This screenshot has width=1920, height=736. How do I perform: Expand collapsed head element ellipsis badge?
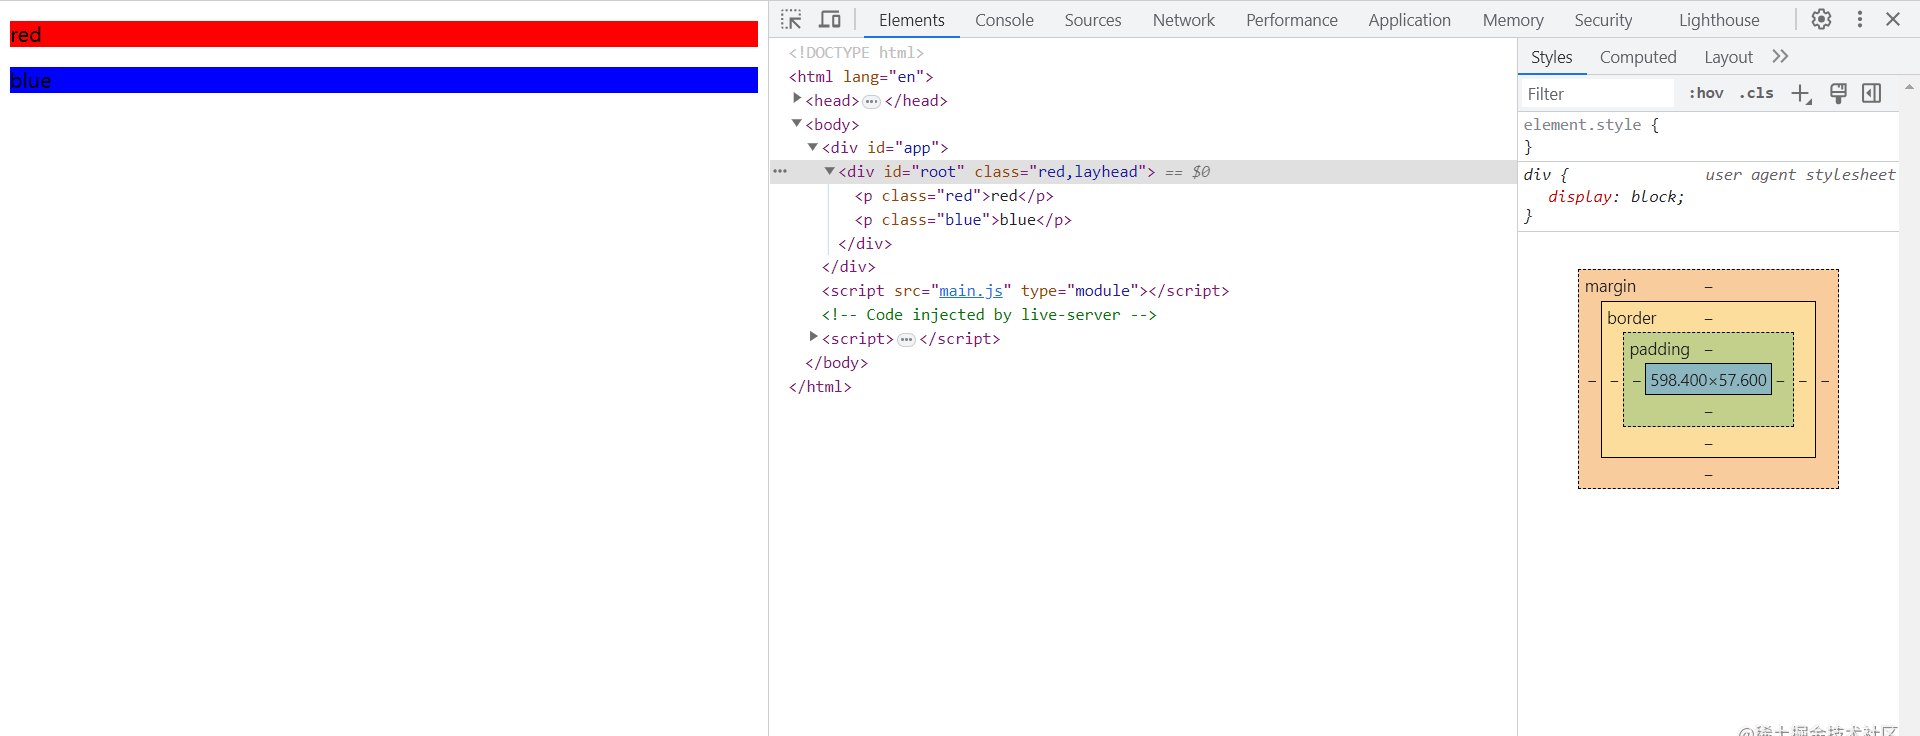(x=872, y=101)
